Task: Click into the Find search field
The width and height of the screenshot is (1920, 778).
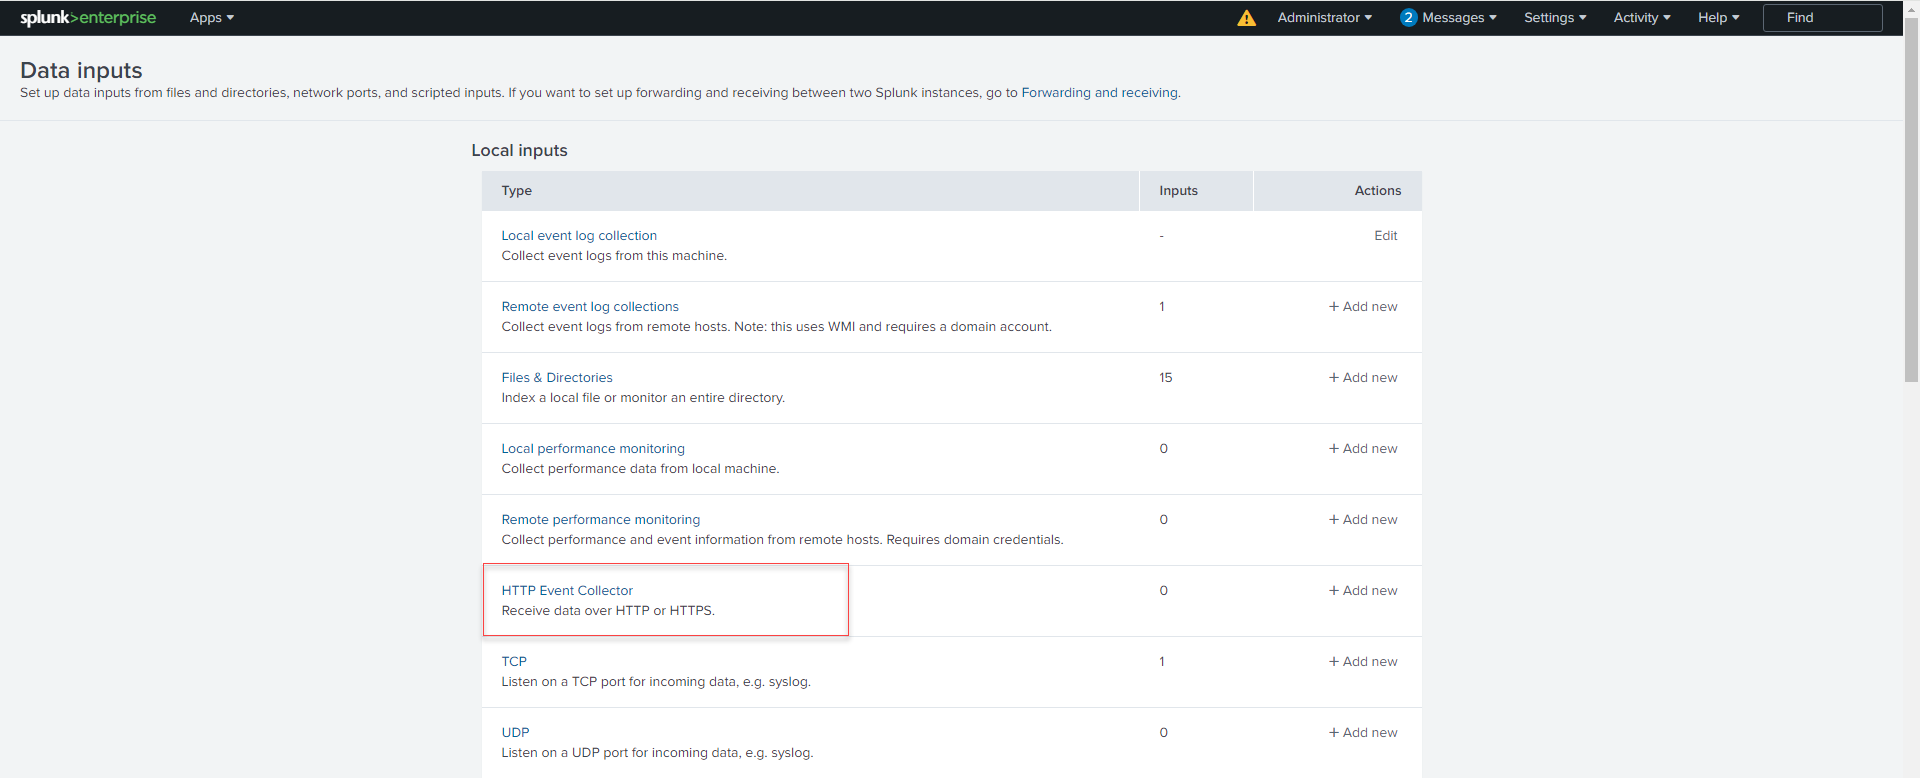Action: coord(1822,18)
